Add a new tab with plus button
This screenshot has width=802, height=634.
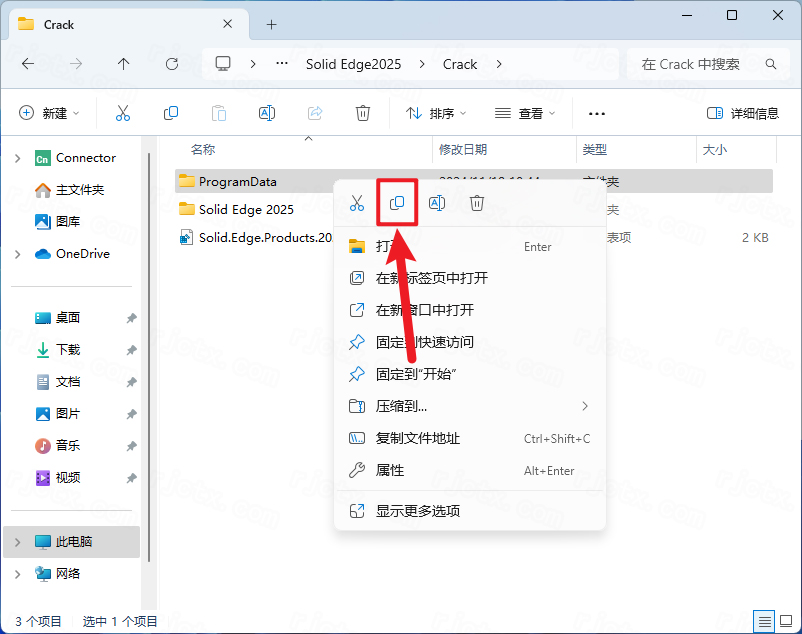[271, 24]
